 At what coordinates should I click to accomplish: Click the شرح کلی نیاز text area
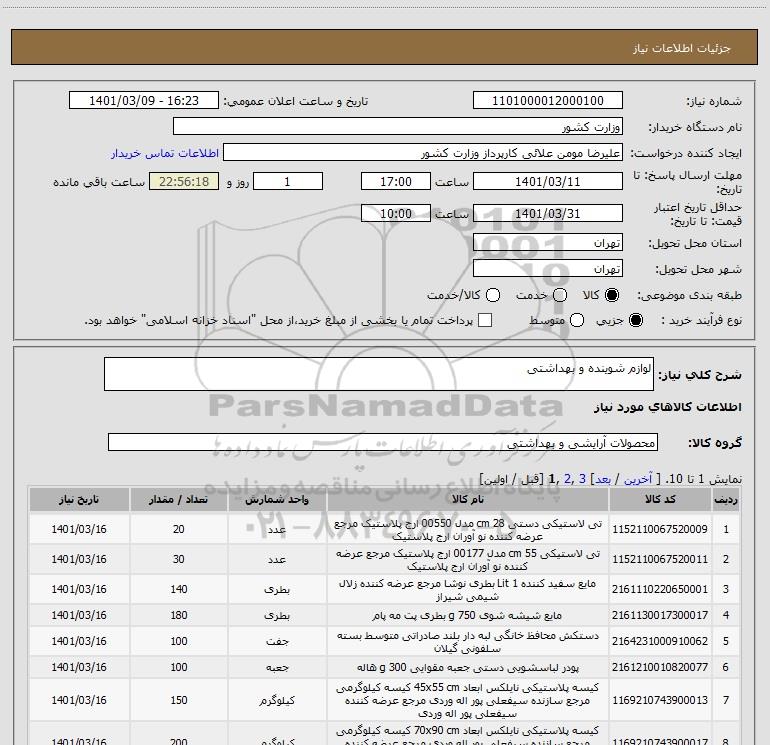379,374
